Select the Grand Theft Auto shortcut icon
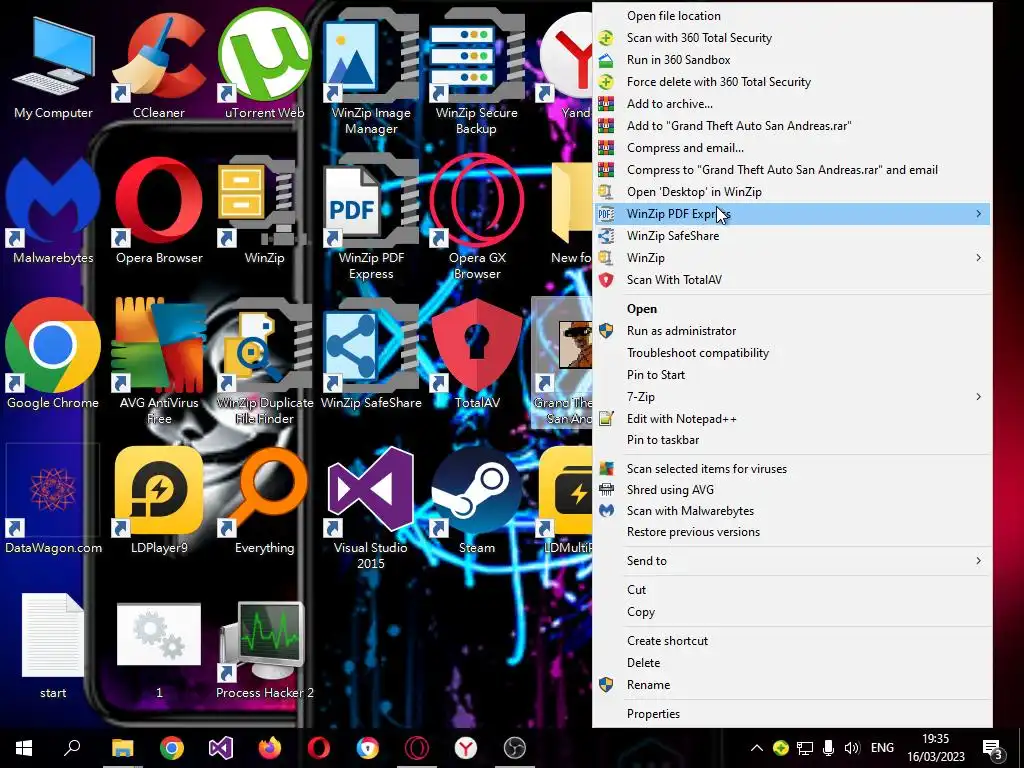1024x768 pixels. 563,363
